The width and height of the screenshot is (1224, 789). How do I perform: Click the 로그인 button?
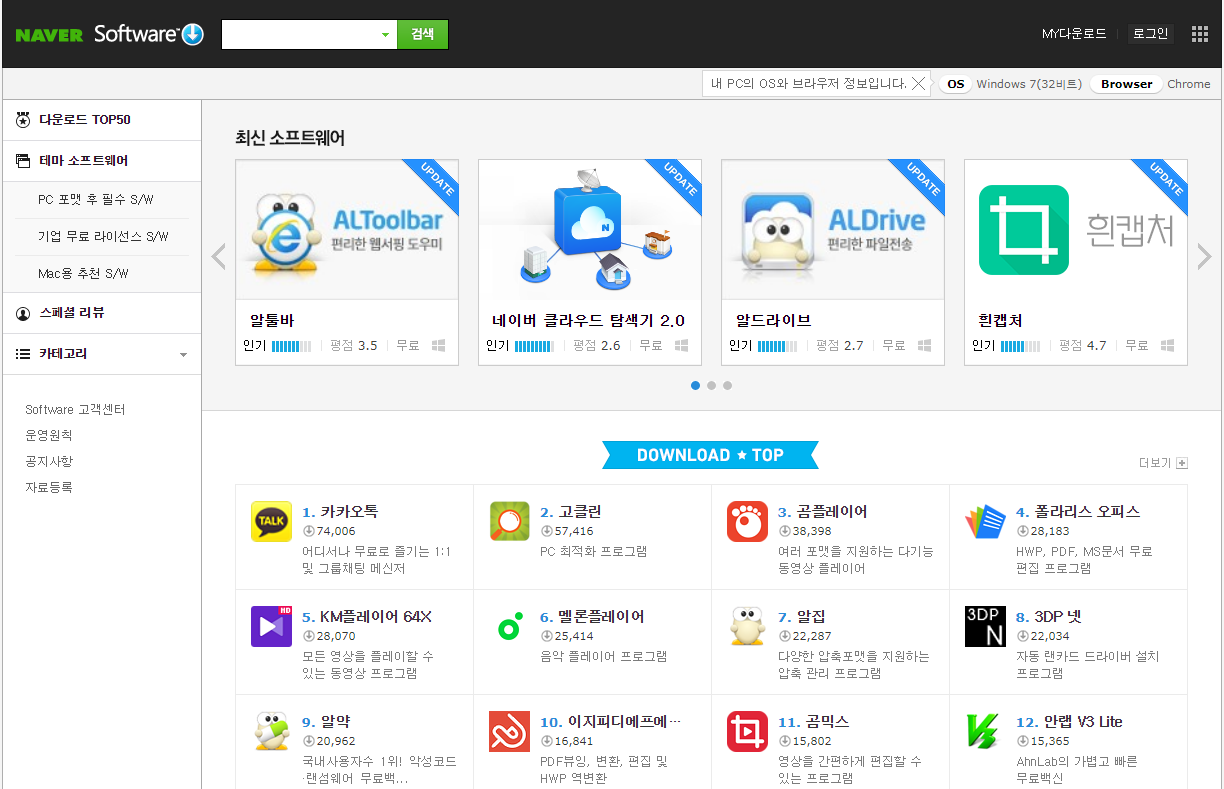(x=1150, y=34)
